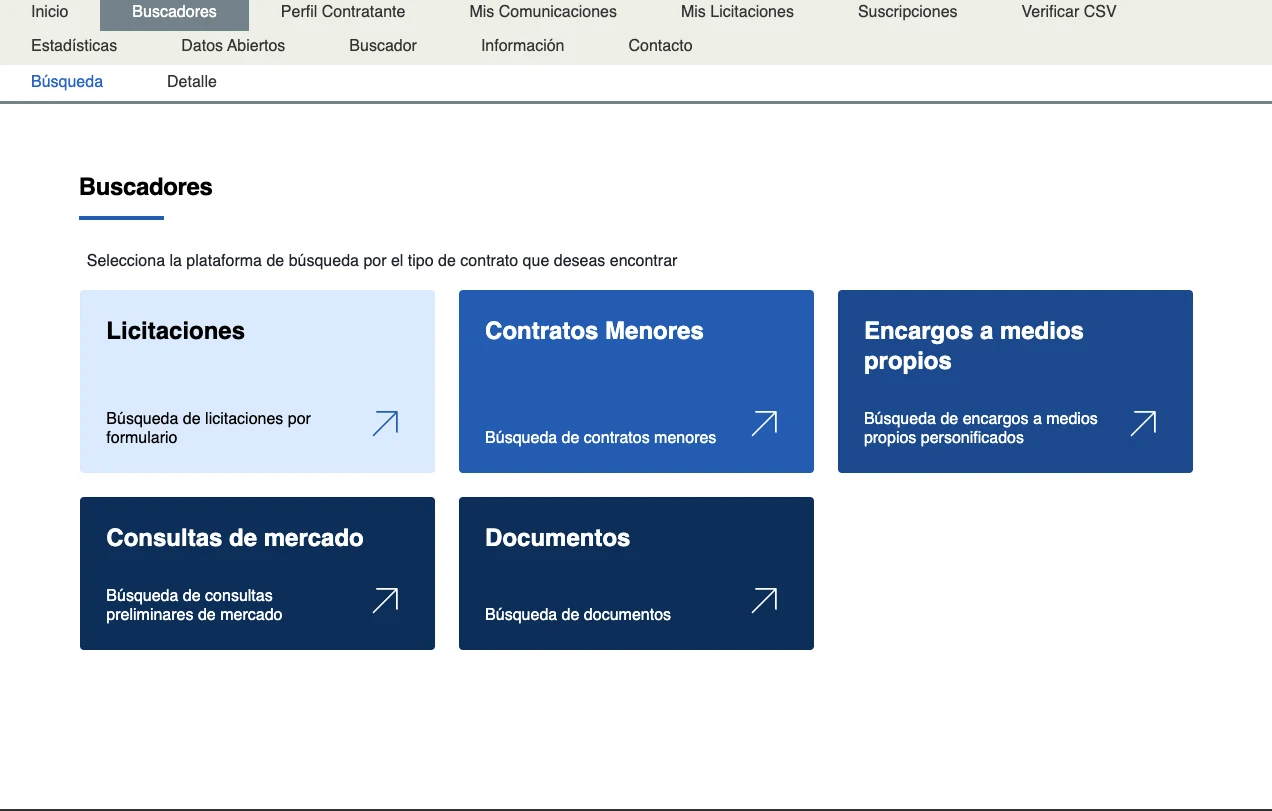Click the 'Buscadores' page heading
Screen dimensions: 1272x811
[146, 187]
